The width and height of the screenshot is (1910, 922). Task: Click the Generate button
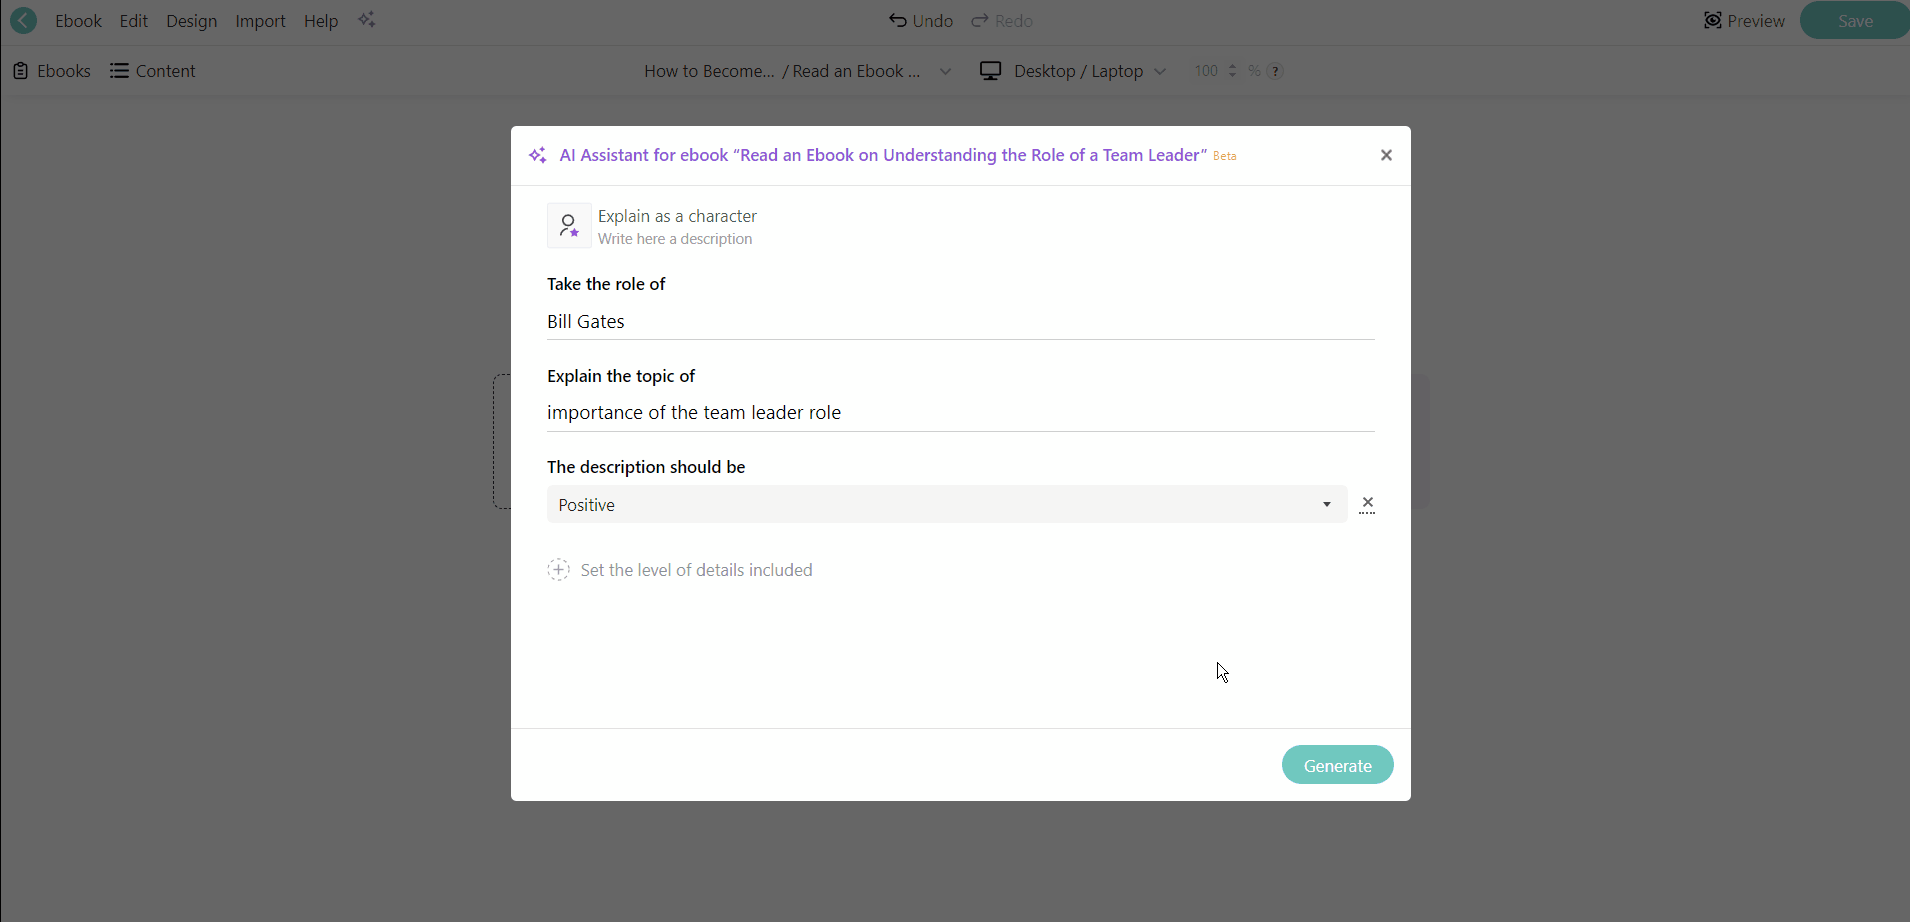(1337, 765)
